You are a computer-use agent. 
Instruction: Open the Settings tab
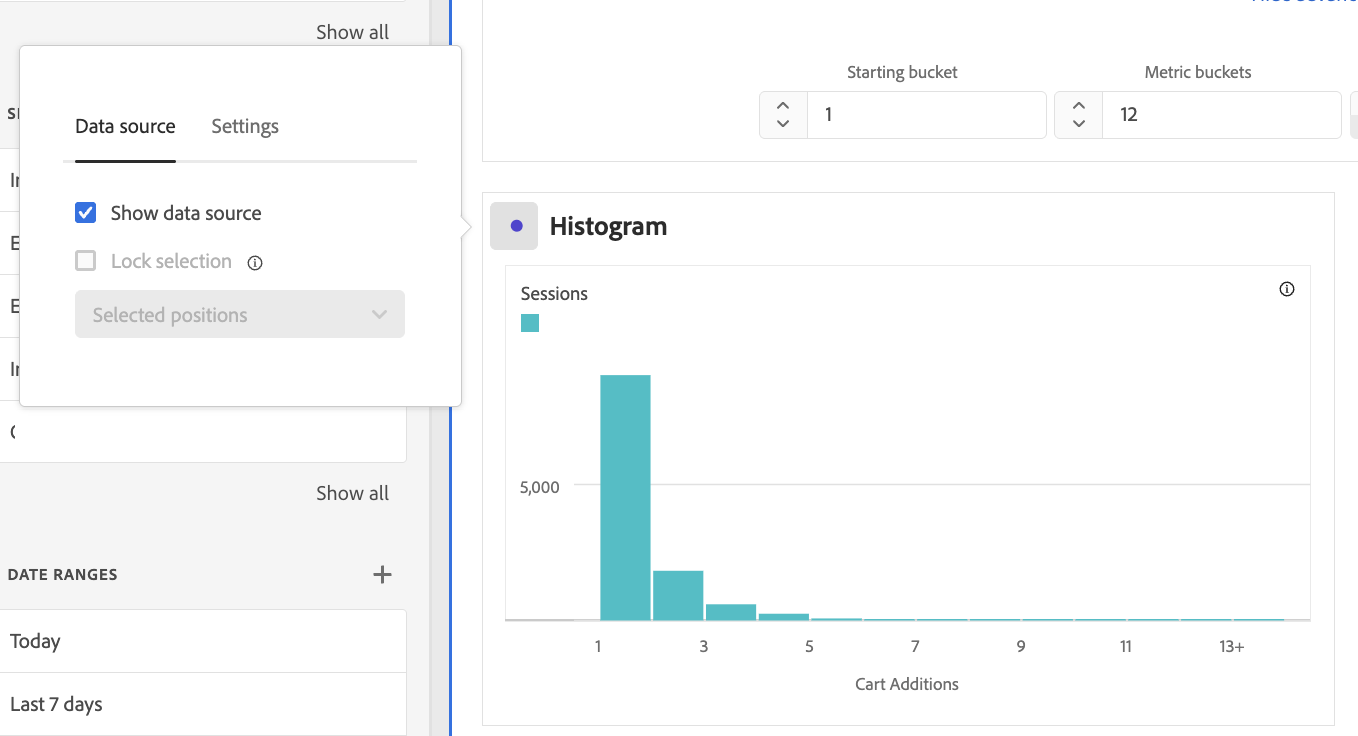click(x=245, y=126)
